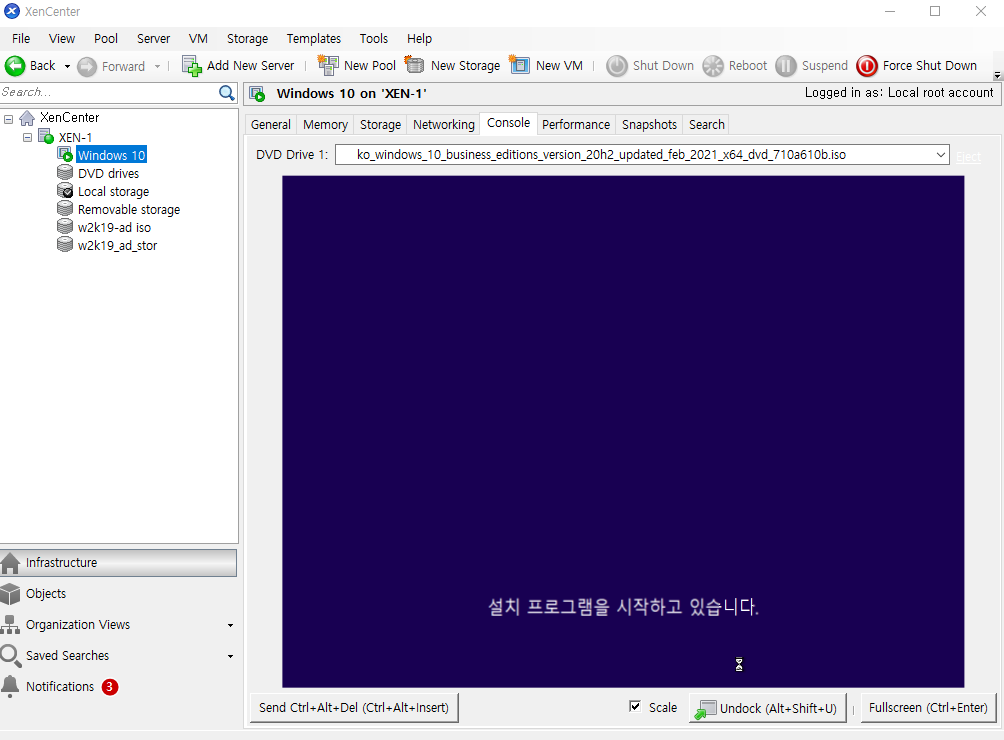The image size is (1004, 740).
Task: Open the Server menu
Action: coord(154,38)
